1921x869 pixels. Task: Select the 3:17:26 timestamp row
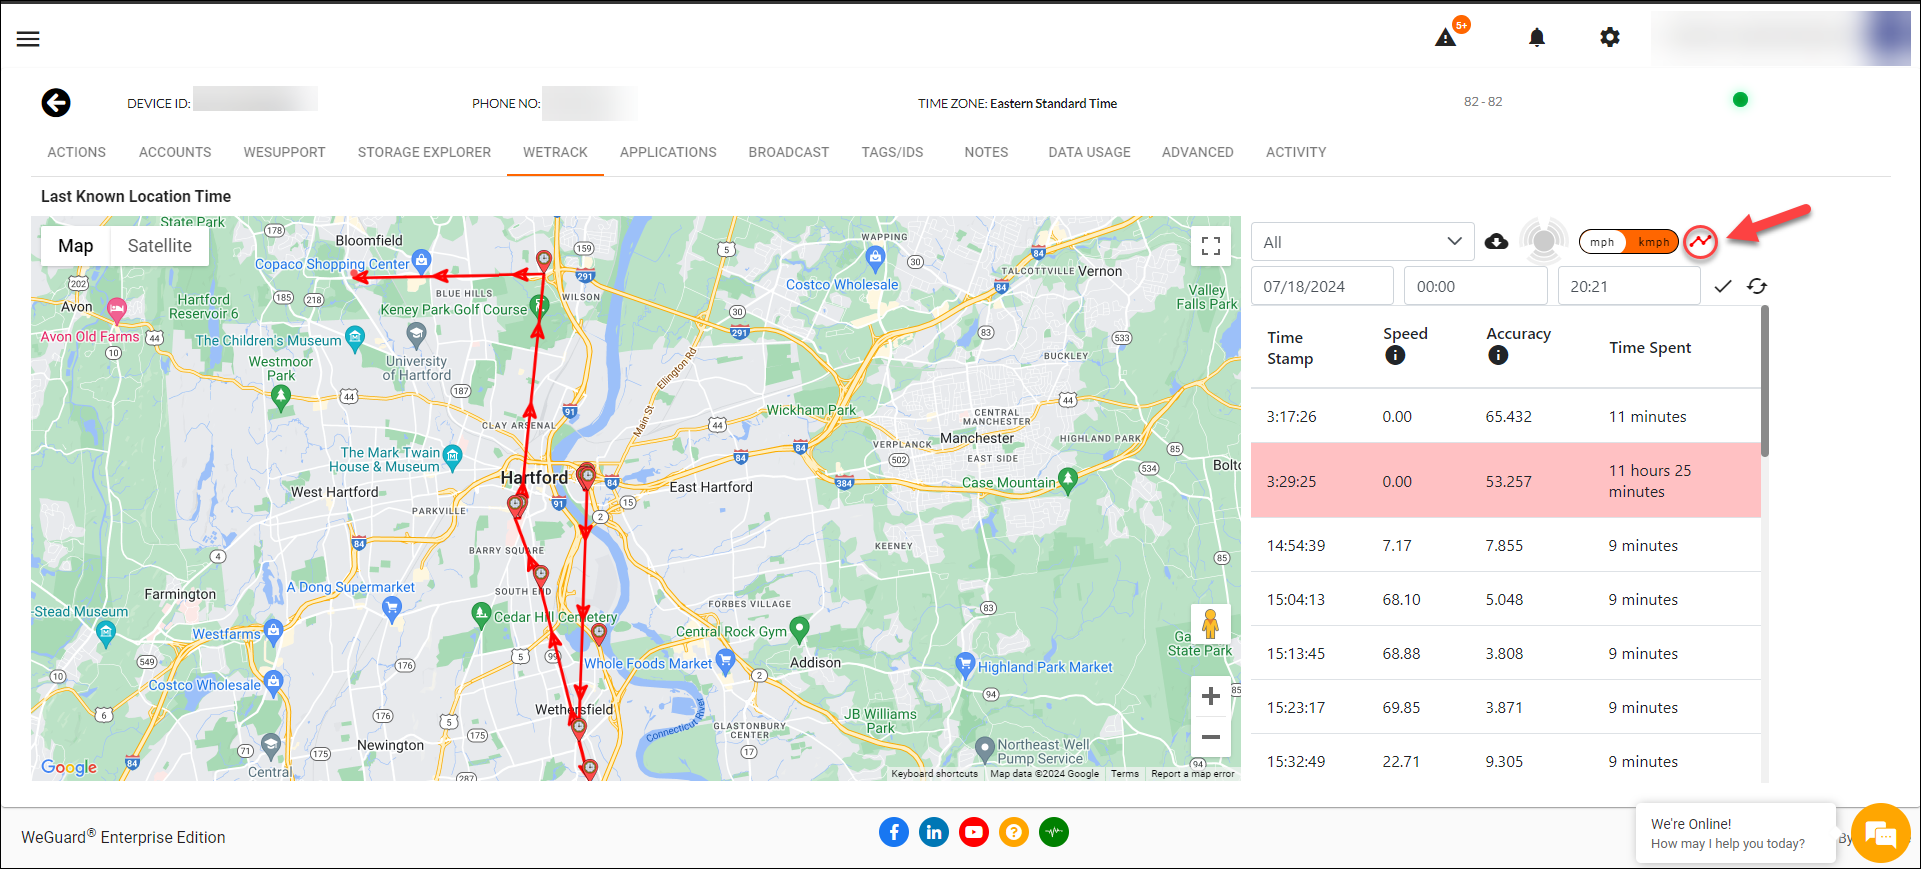pos(1505,417)
